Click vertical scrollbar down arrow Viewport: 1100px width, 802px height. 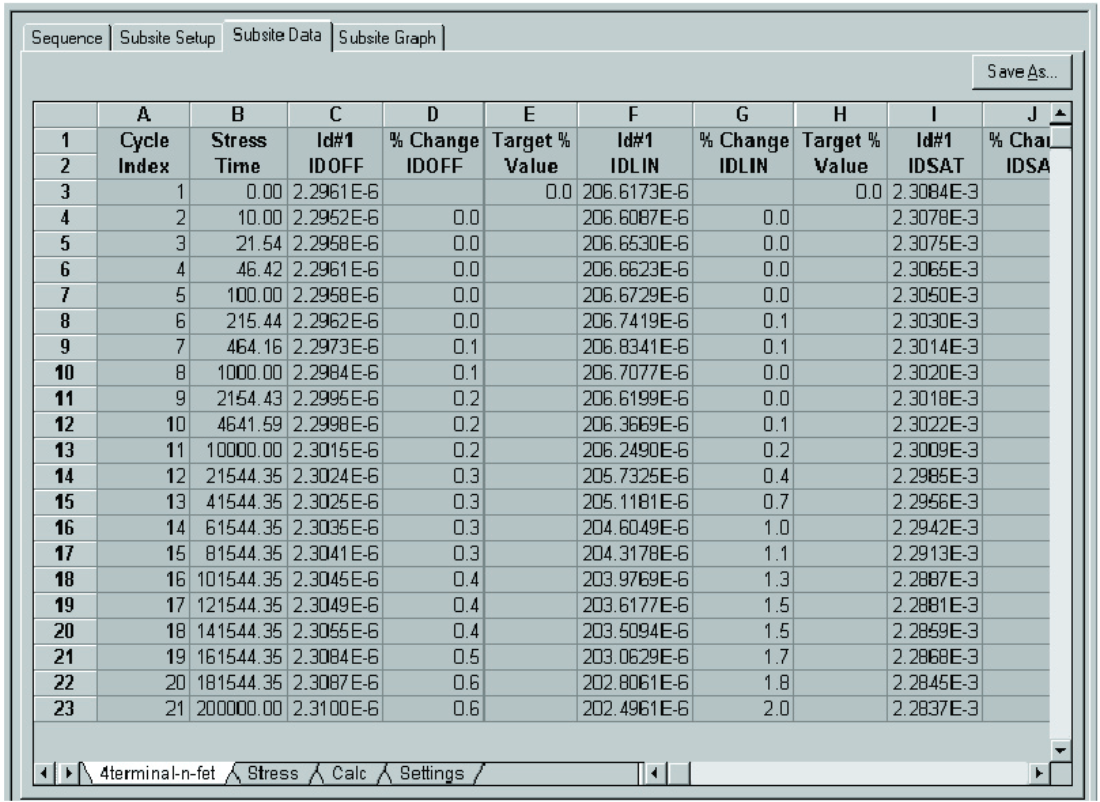(1060, 751)
